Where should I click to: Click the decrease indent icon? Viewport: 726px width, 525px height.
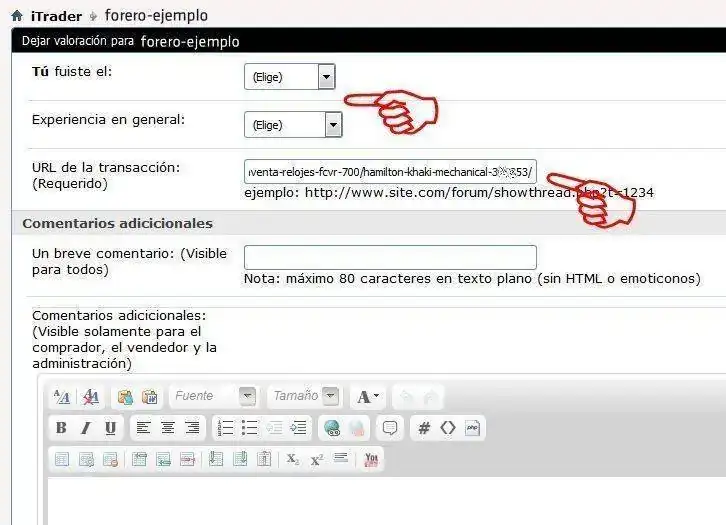[274, 428]
